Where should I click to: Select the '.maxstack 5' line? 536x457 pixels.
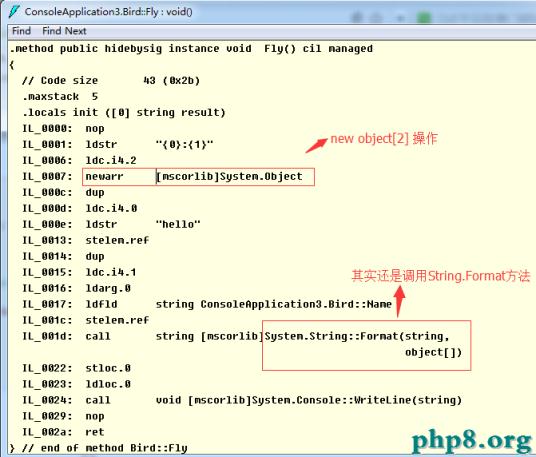(x=60, y=97)
